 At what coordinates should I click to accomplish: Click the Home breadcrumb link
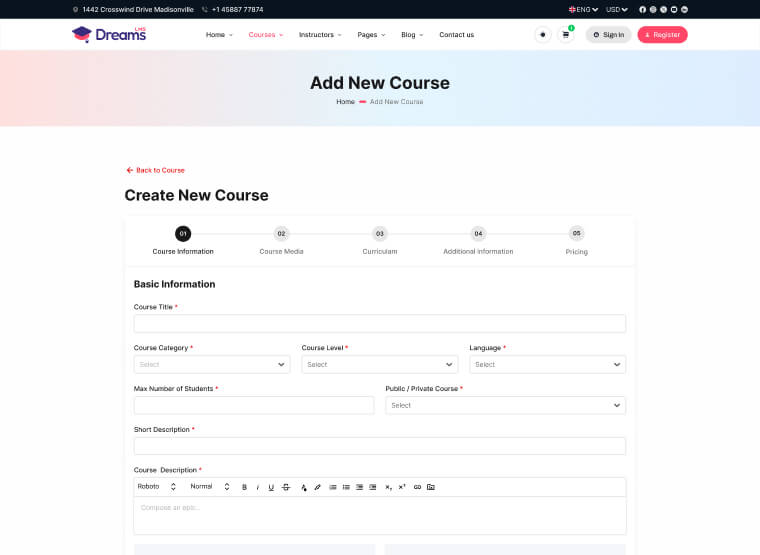(346, 102)
